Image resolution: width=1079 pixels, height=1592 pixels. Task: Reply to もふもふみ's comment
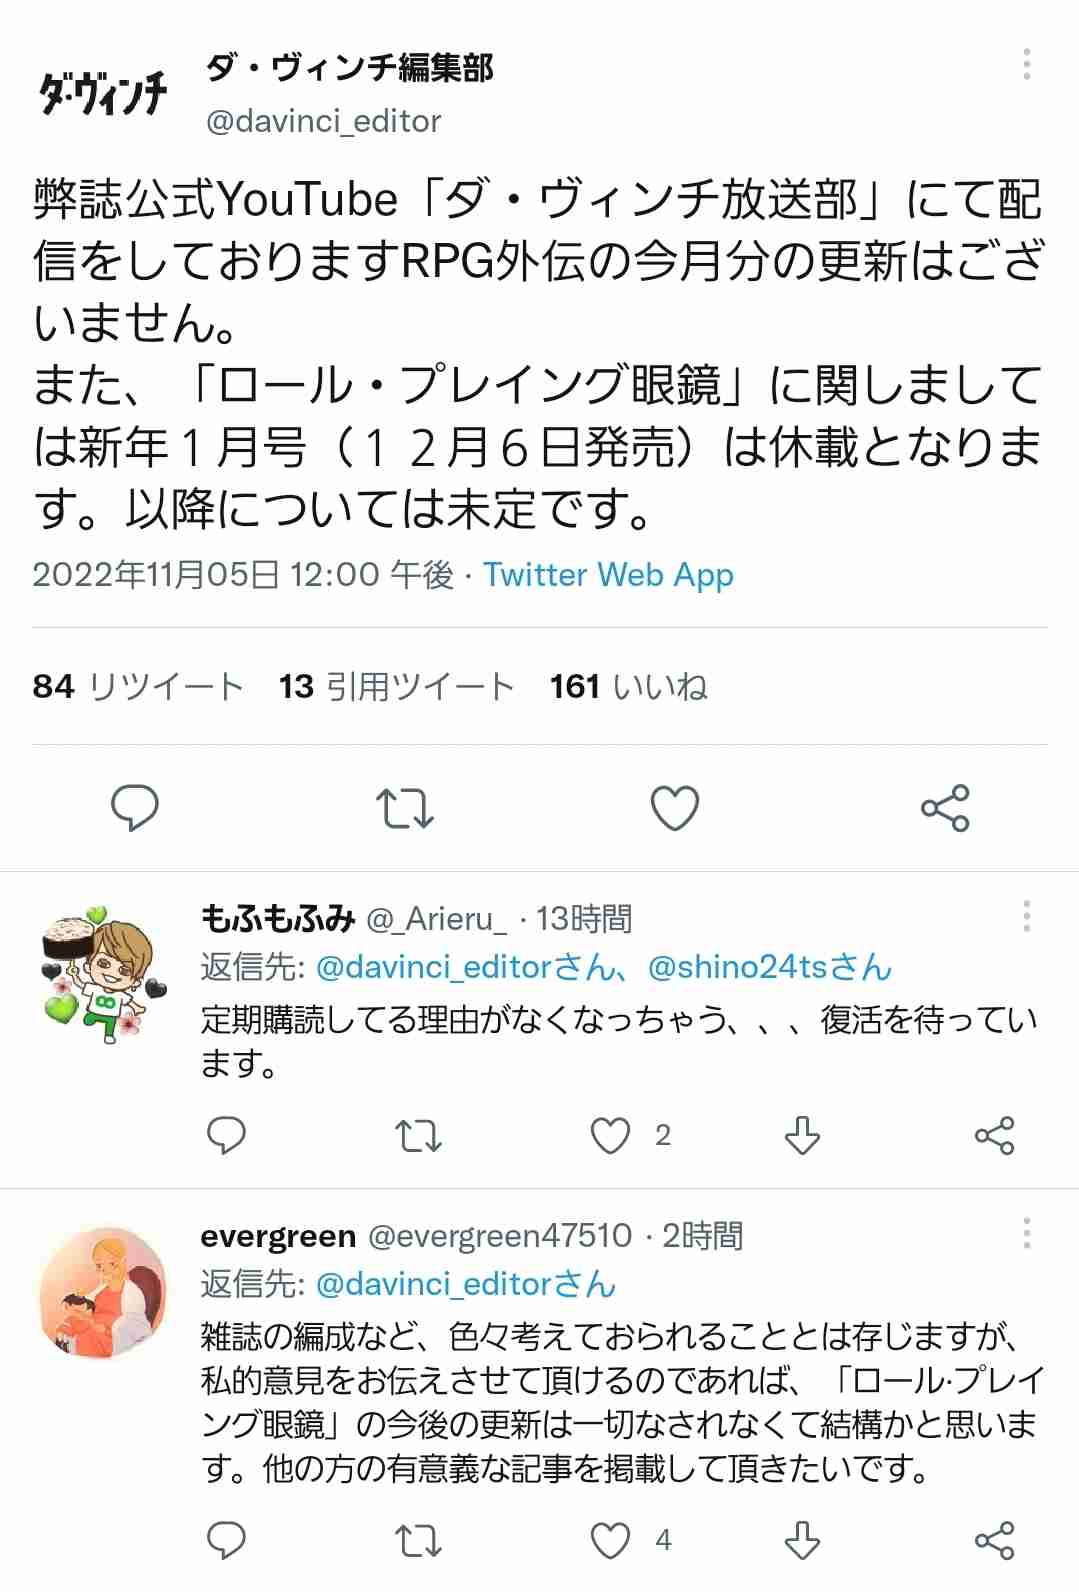tap(226, 1135)
